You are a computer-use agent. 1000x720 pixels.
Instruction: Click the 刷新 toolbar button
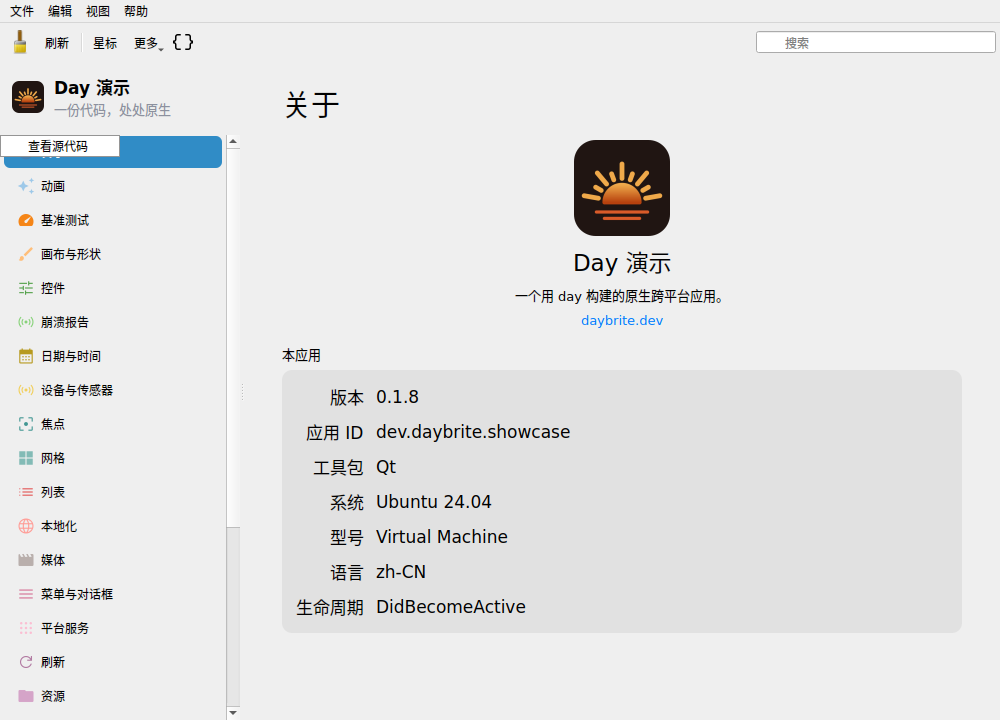(57, 43)
